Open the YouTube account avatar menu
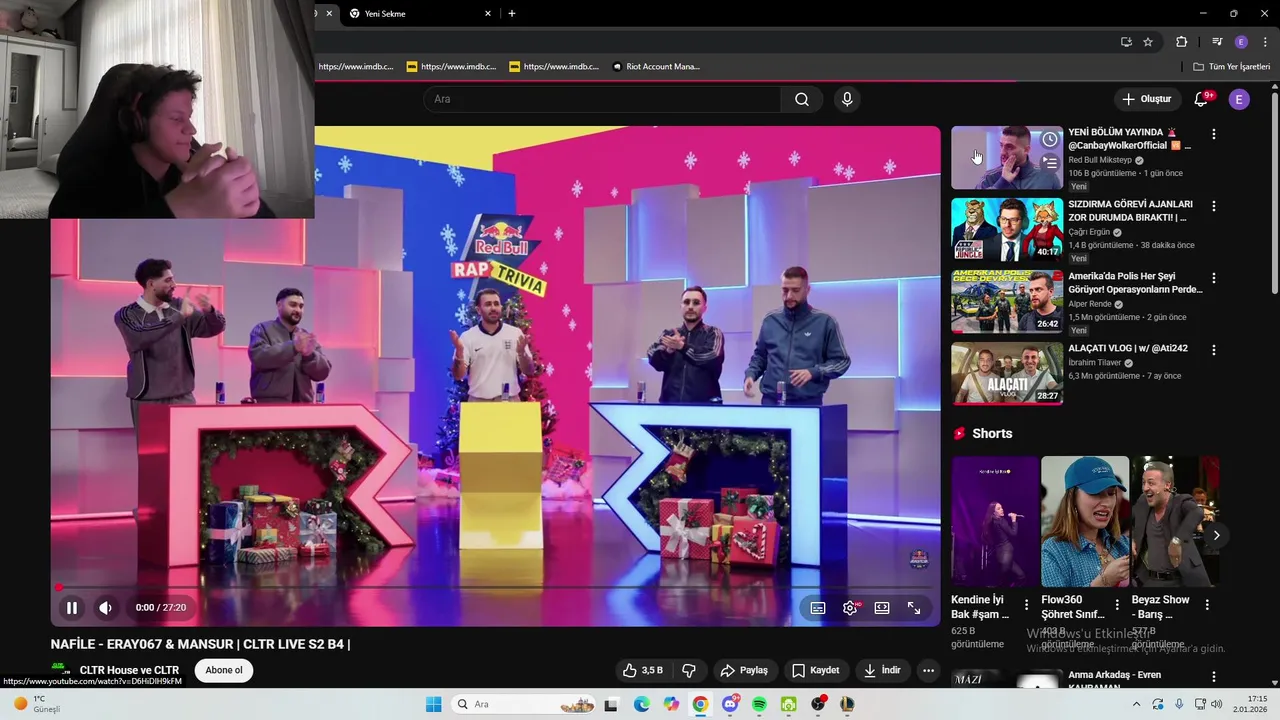The image size is (1280, 720). [x=1239, y=99]
